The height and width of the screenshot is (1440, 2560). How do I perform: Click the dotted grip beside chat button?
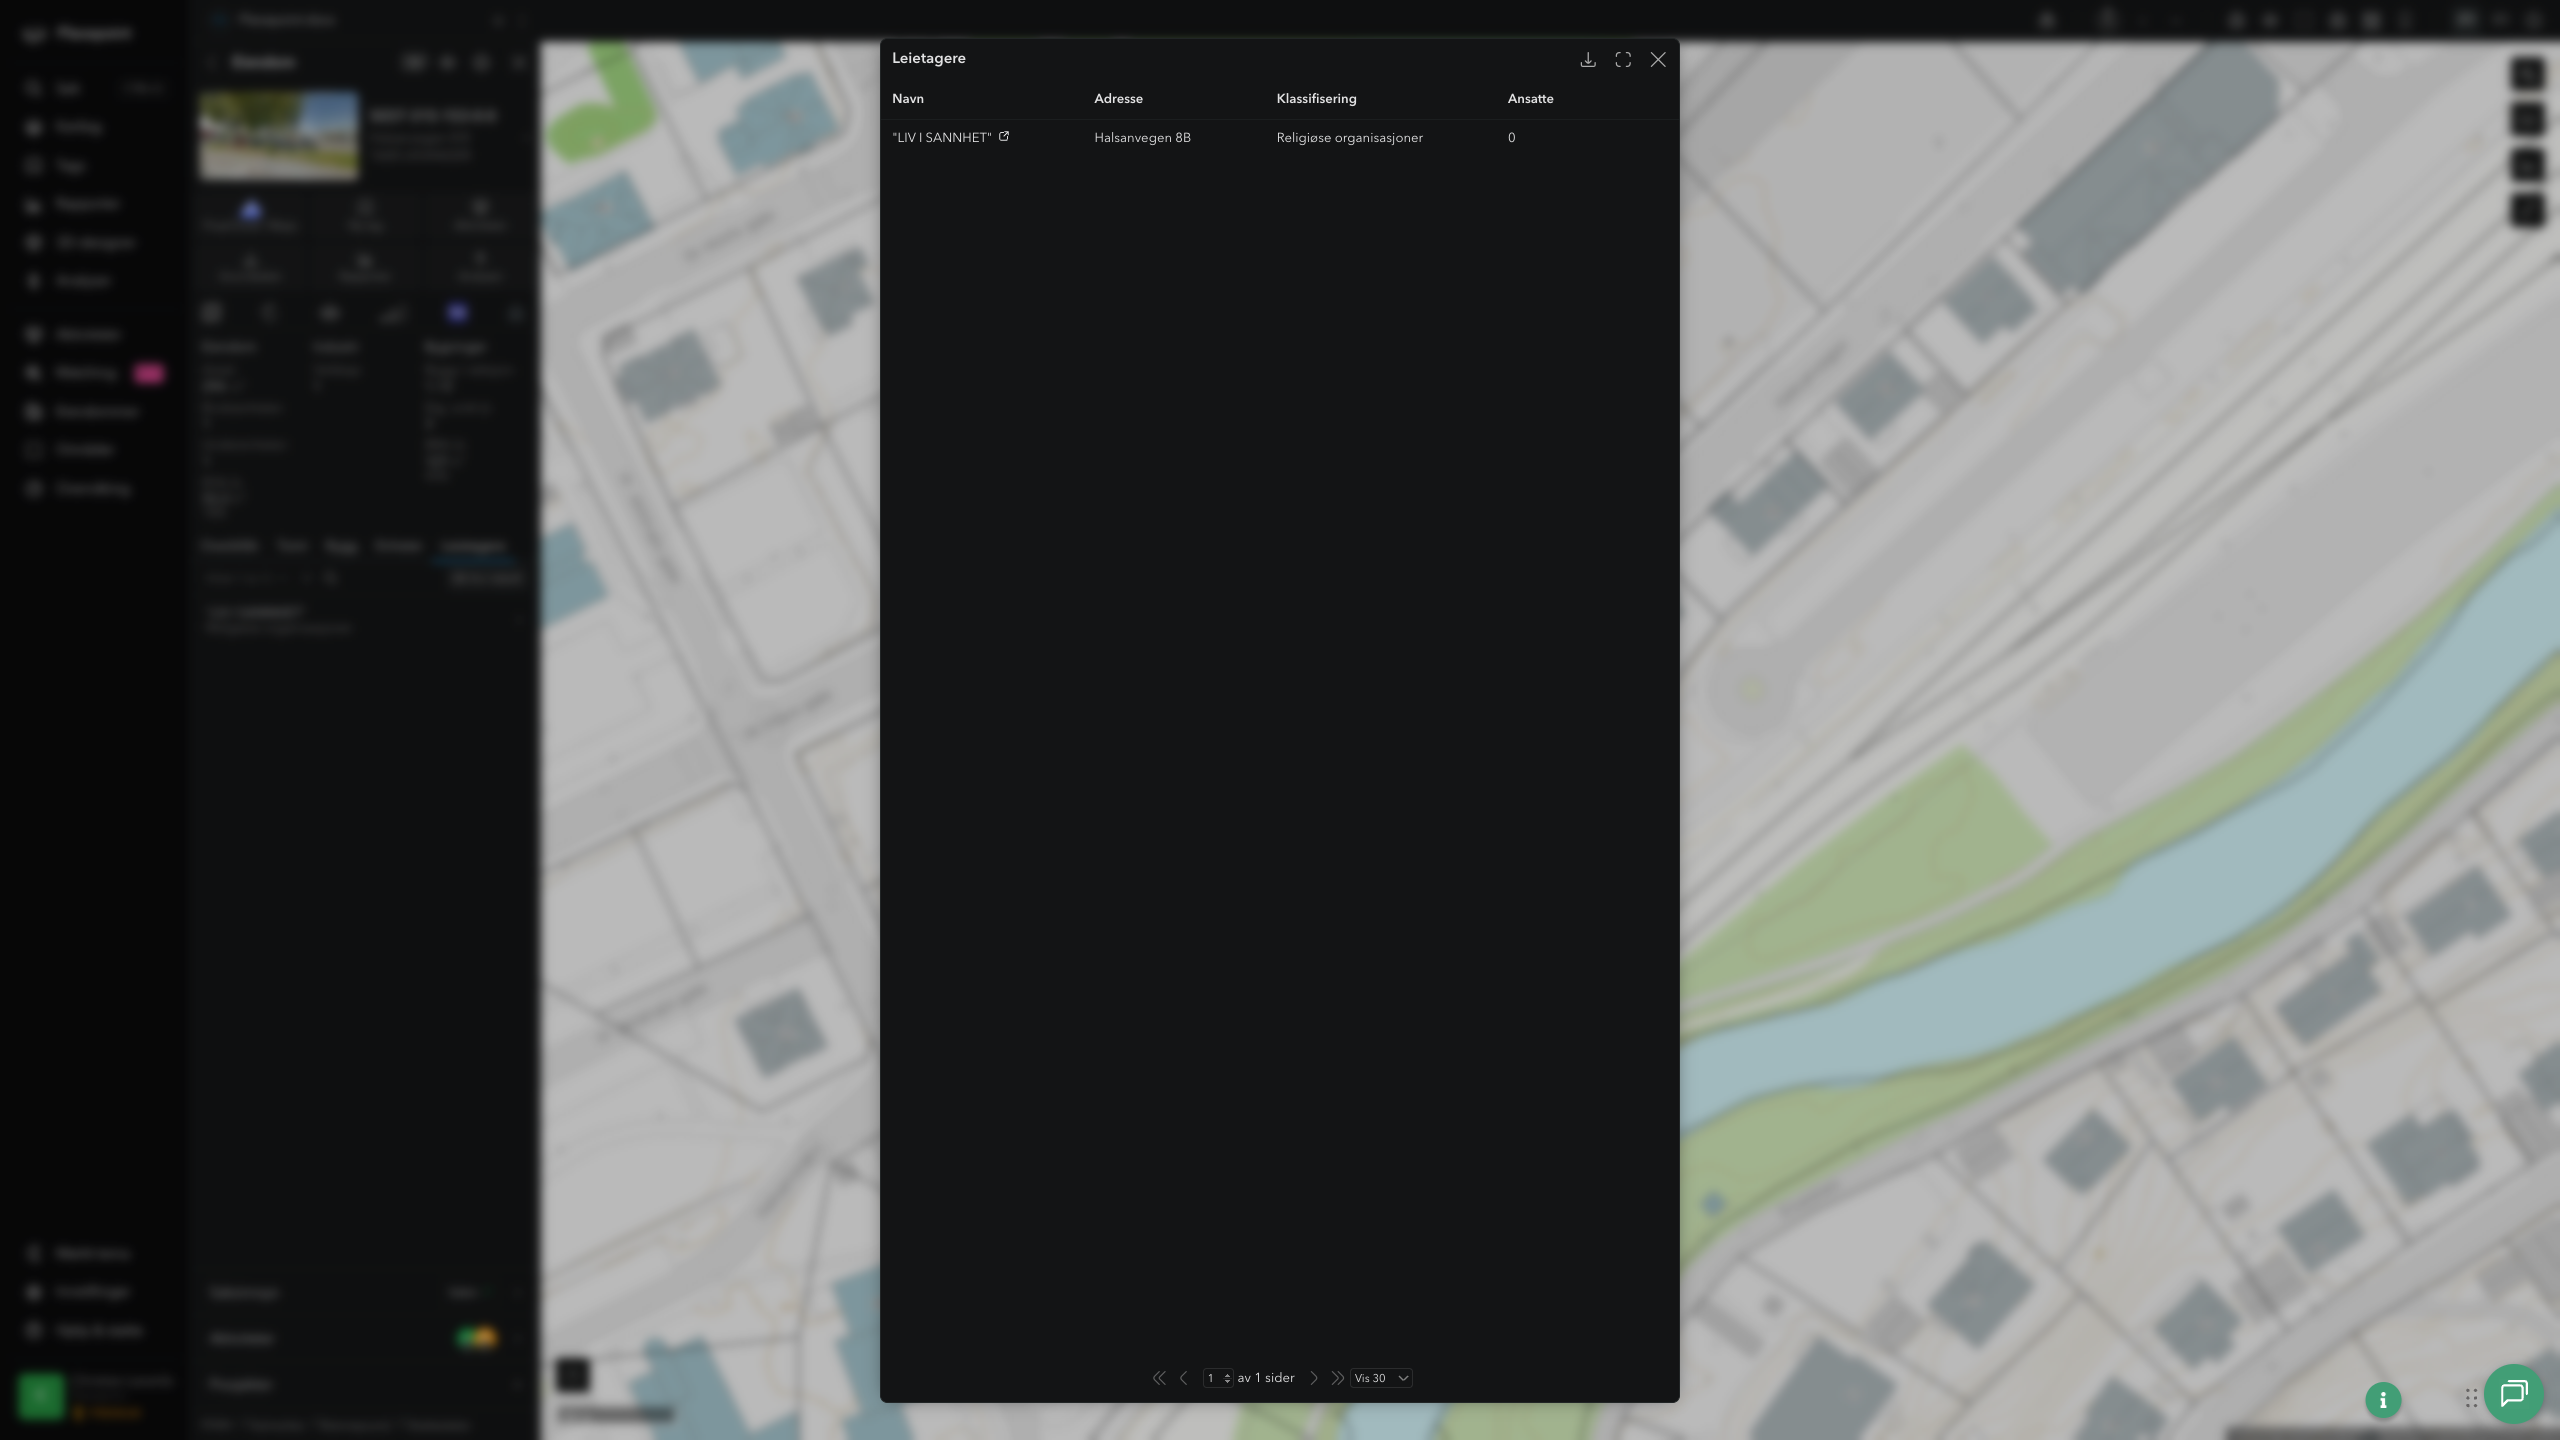(2471, 1398)
